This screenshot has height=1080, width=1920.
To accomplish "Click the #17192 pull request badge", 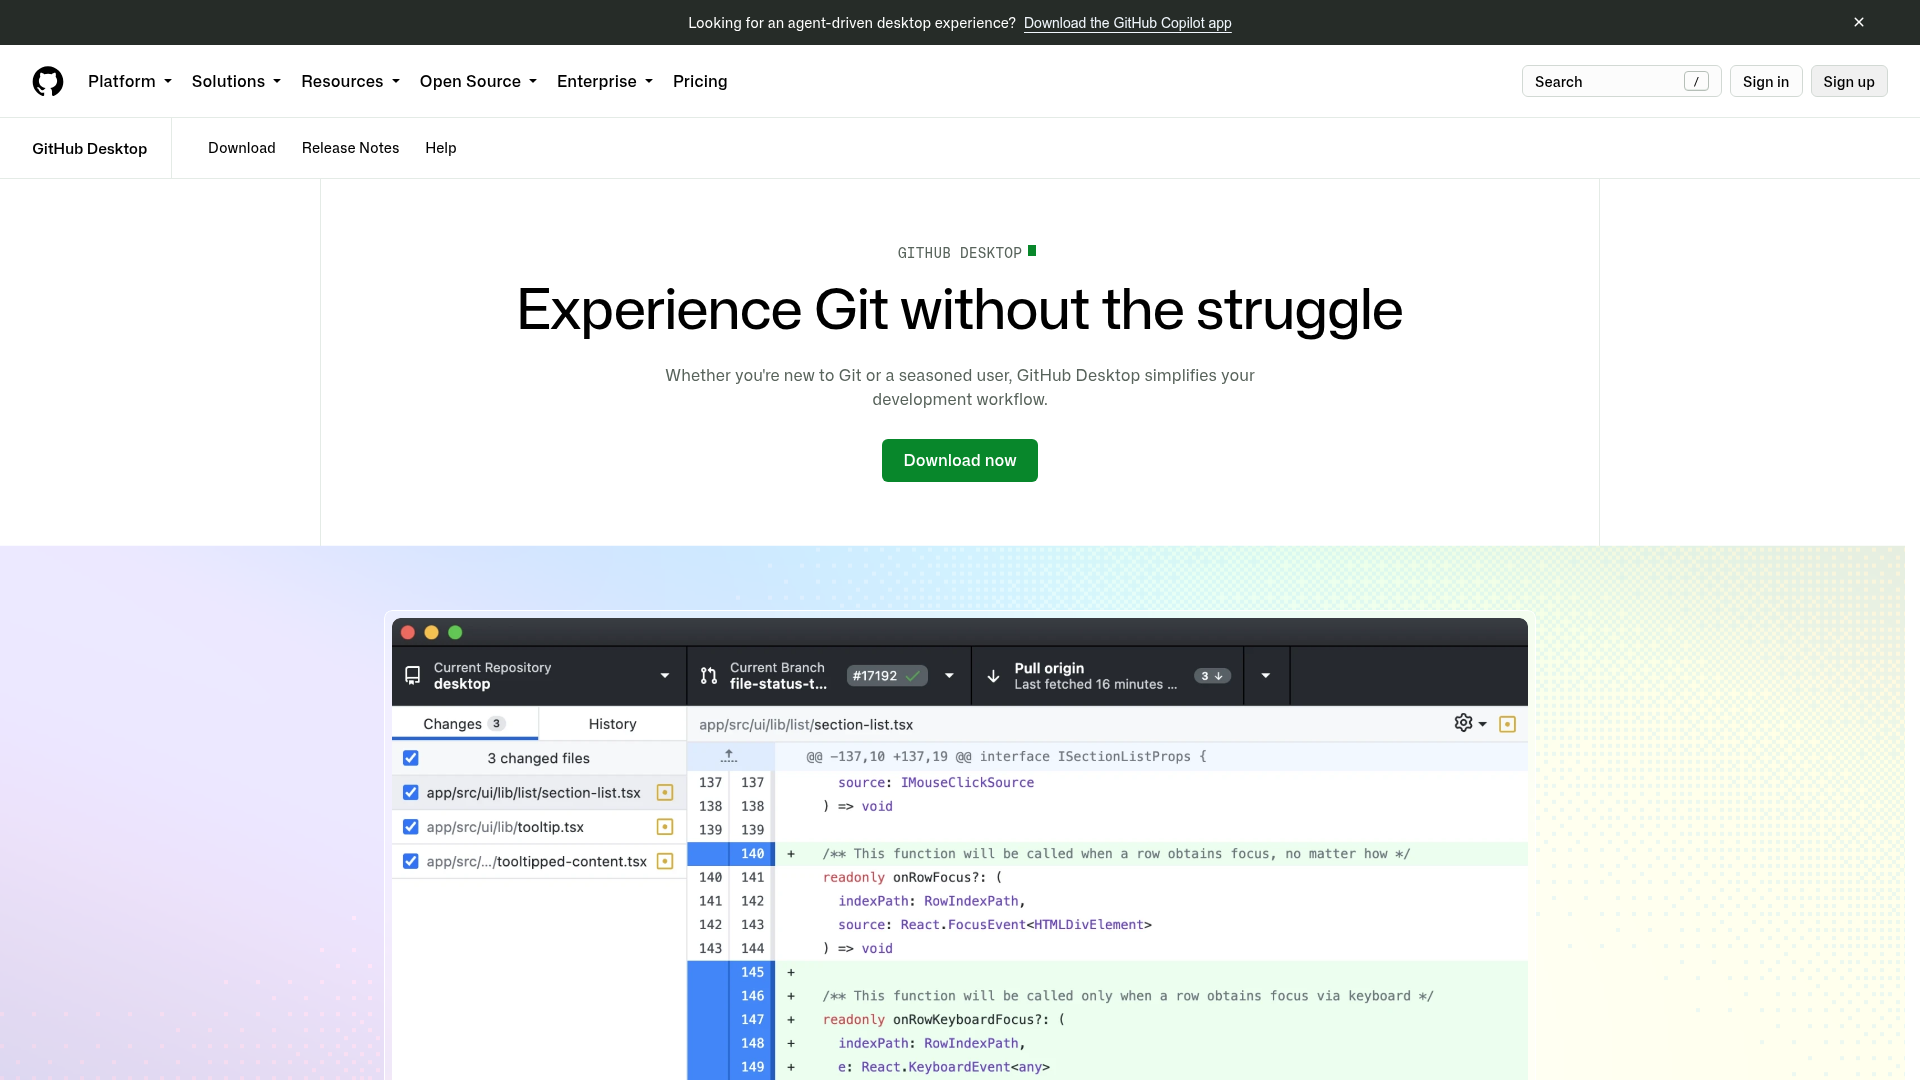I will pos(887,676).
